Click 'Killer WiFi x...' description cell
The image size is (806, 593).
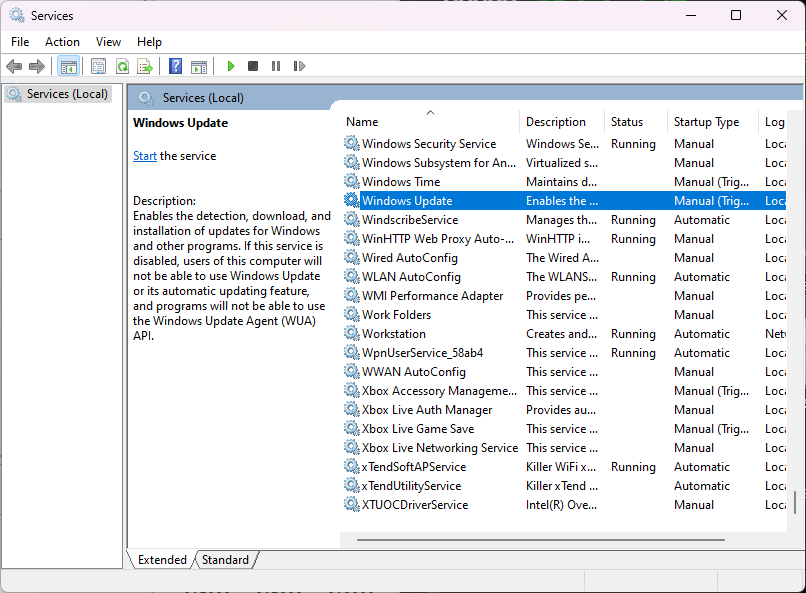coord(561,467)
